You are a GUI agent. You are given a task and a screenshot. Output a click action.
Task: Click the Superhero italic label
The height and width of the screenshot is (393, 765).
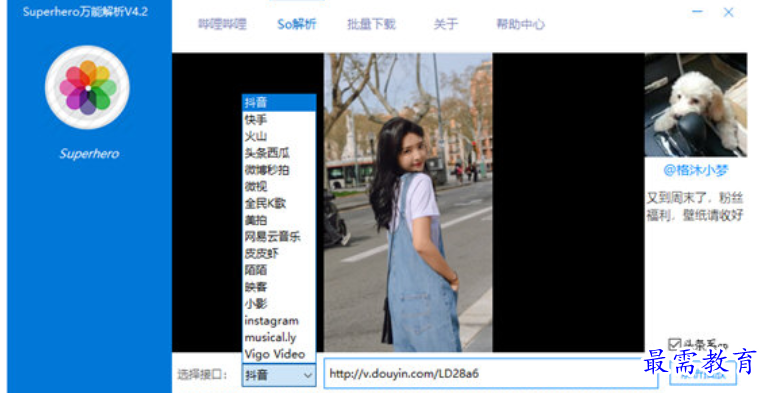[89, 154]
